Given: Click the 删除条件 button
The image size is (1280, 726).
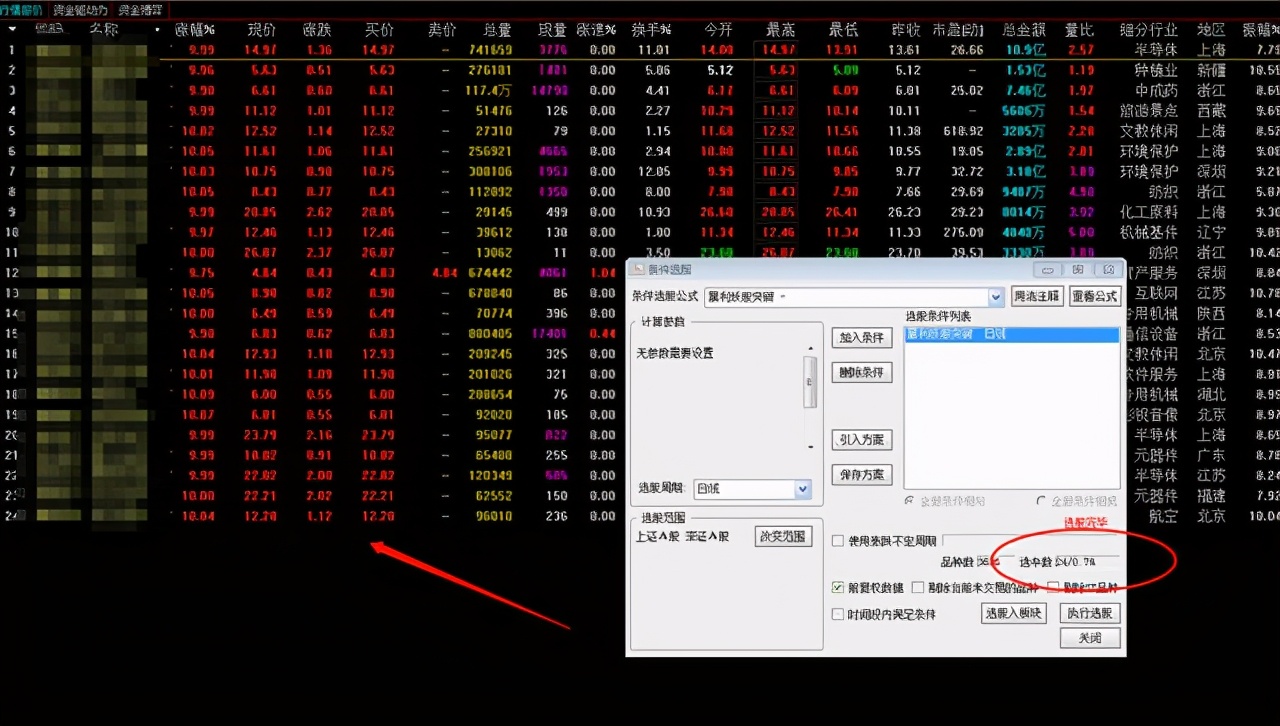Looking at the screenshot, I should click(x=861, y=372).
